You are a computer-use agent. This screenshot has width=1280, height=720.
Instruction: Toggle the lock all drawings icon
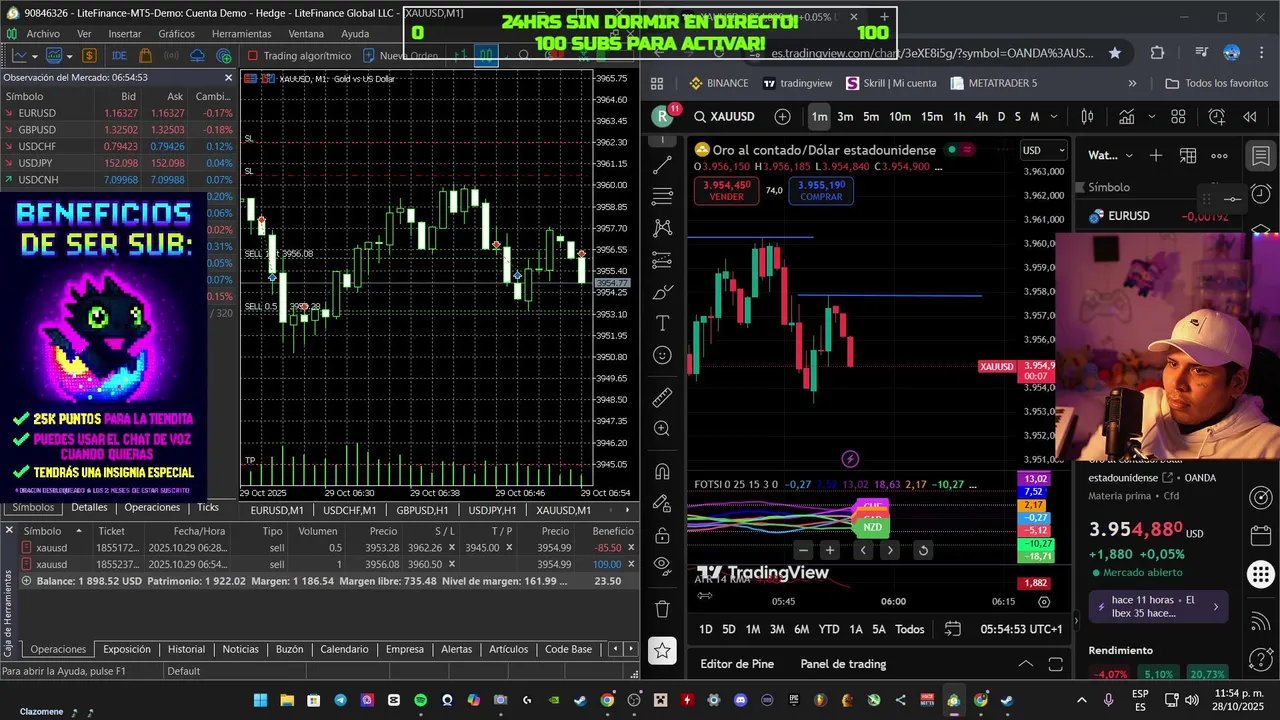(662, 535)
